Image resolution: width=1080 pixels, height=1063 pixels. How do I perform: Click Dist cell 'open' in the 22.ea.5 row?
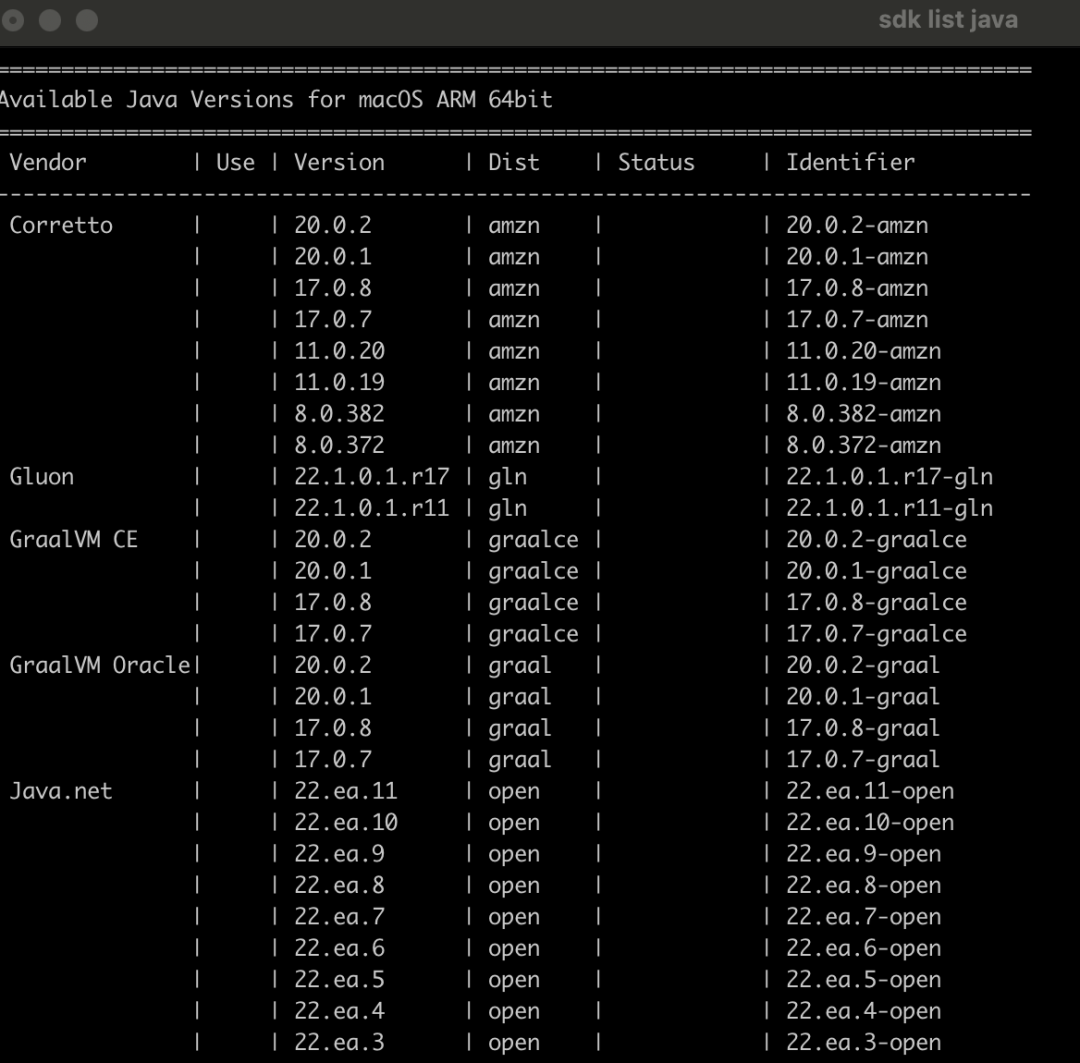point(514,980)
